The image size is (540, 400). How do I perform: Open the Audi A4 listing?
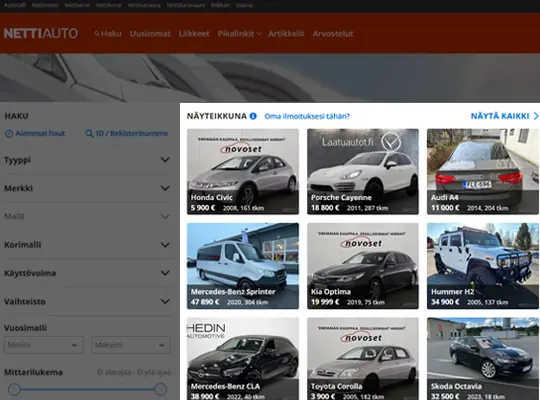pyautogui.click(x=483, y=172)
